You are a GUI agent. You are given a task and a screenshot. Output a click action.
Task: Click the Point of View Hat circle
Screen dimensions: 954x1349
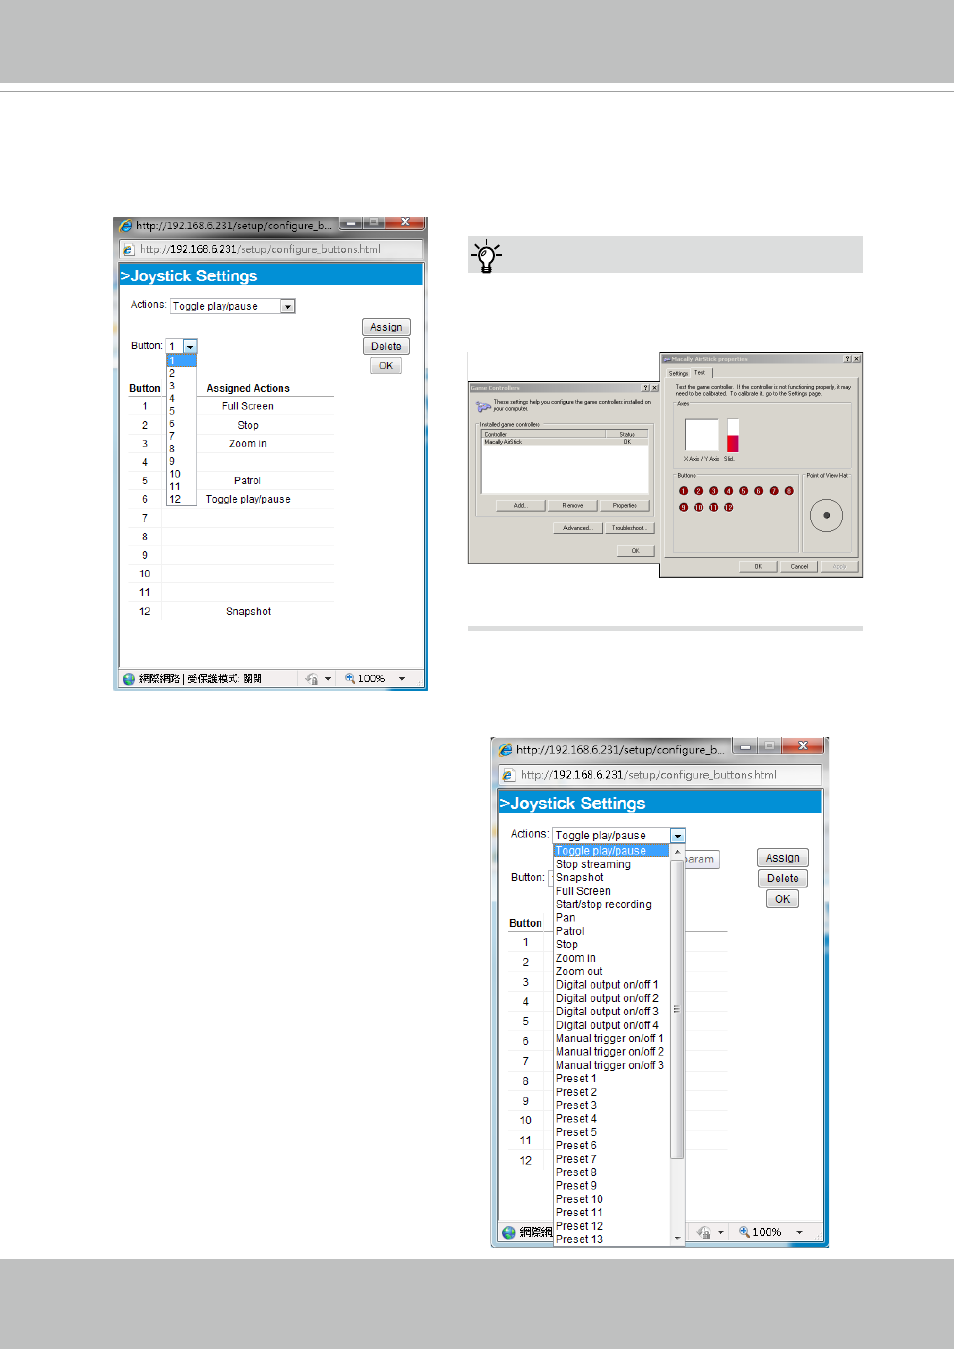coord(826,516)
